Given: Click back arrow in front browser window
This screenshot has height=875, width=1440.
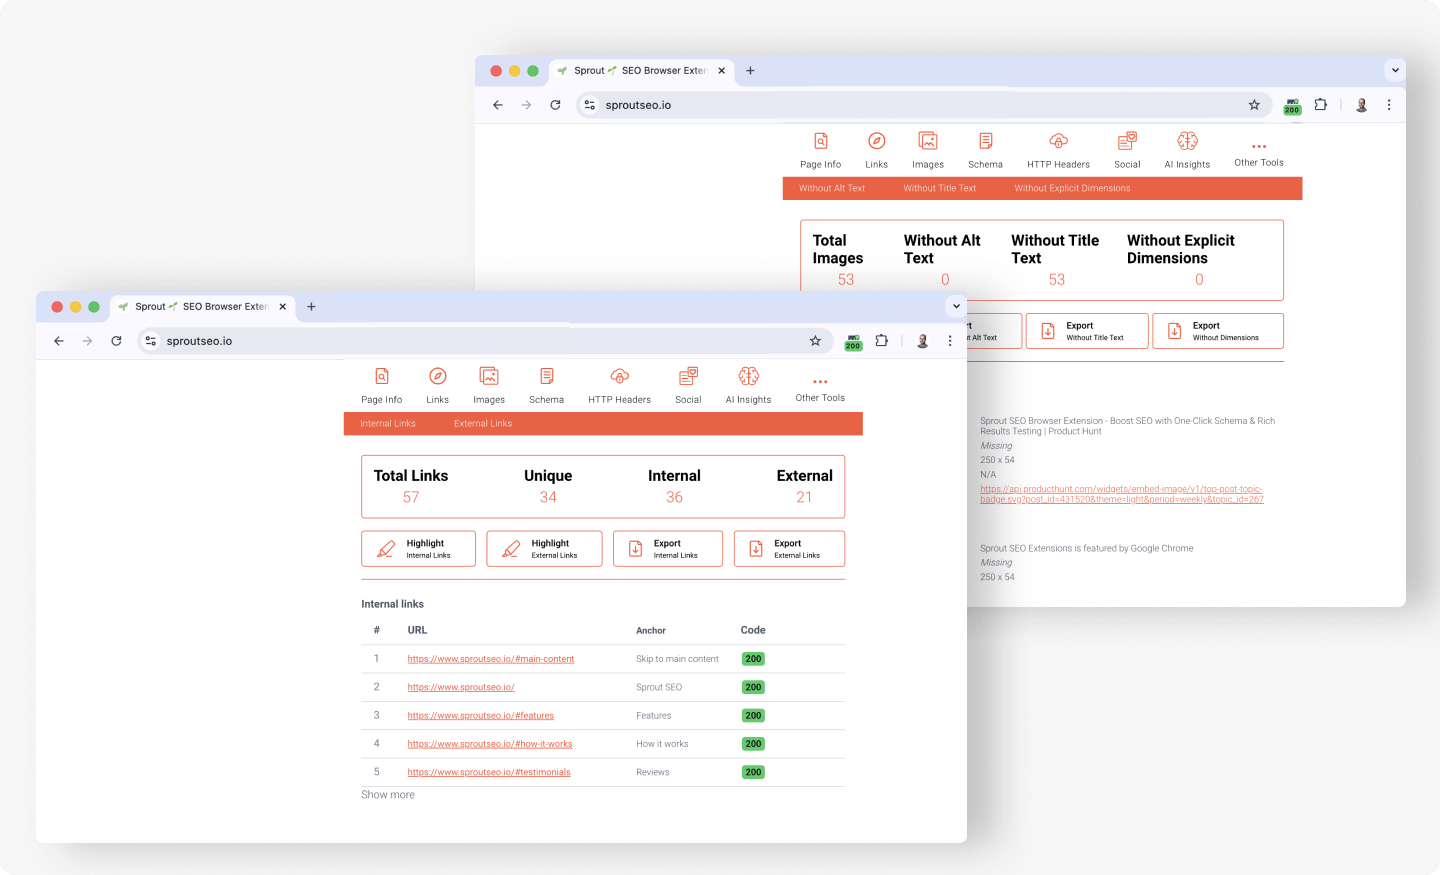Looking at the screenshot, I should [x=59, y=341].
